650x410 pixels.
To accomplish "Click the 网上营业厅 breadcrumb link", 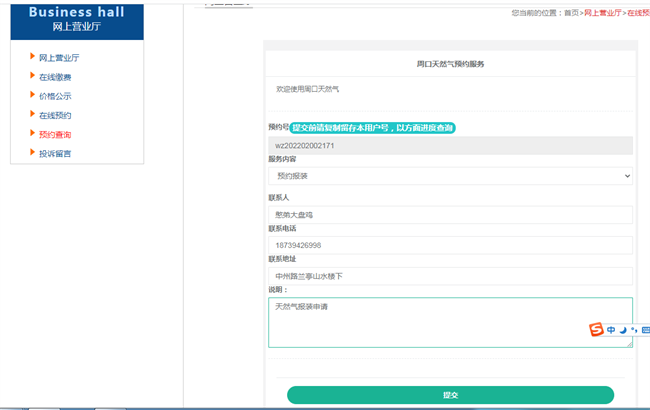I will (602, 13).
